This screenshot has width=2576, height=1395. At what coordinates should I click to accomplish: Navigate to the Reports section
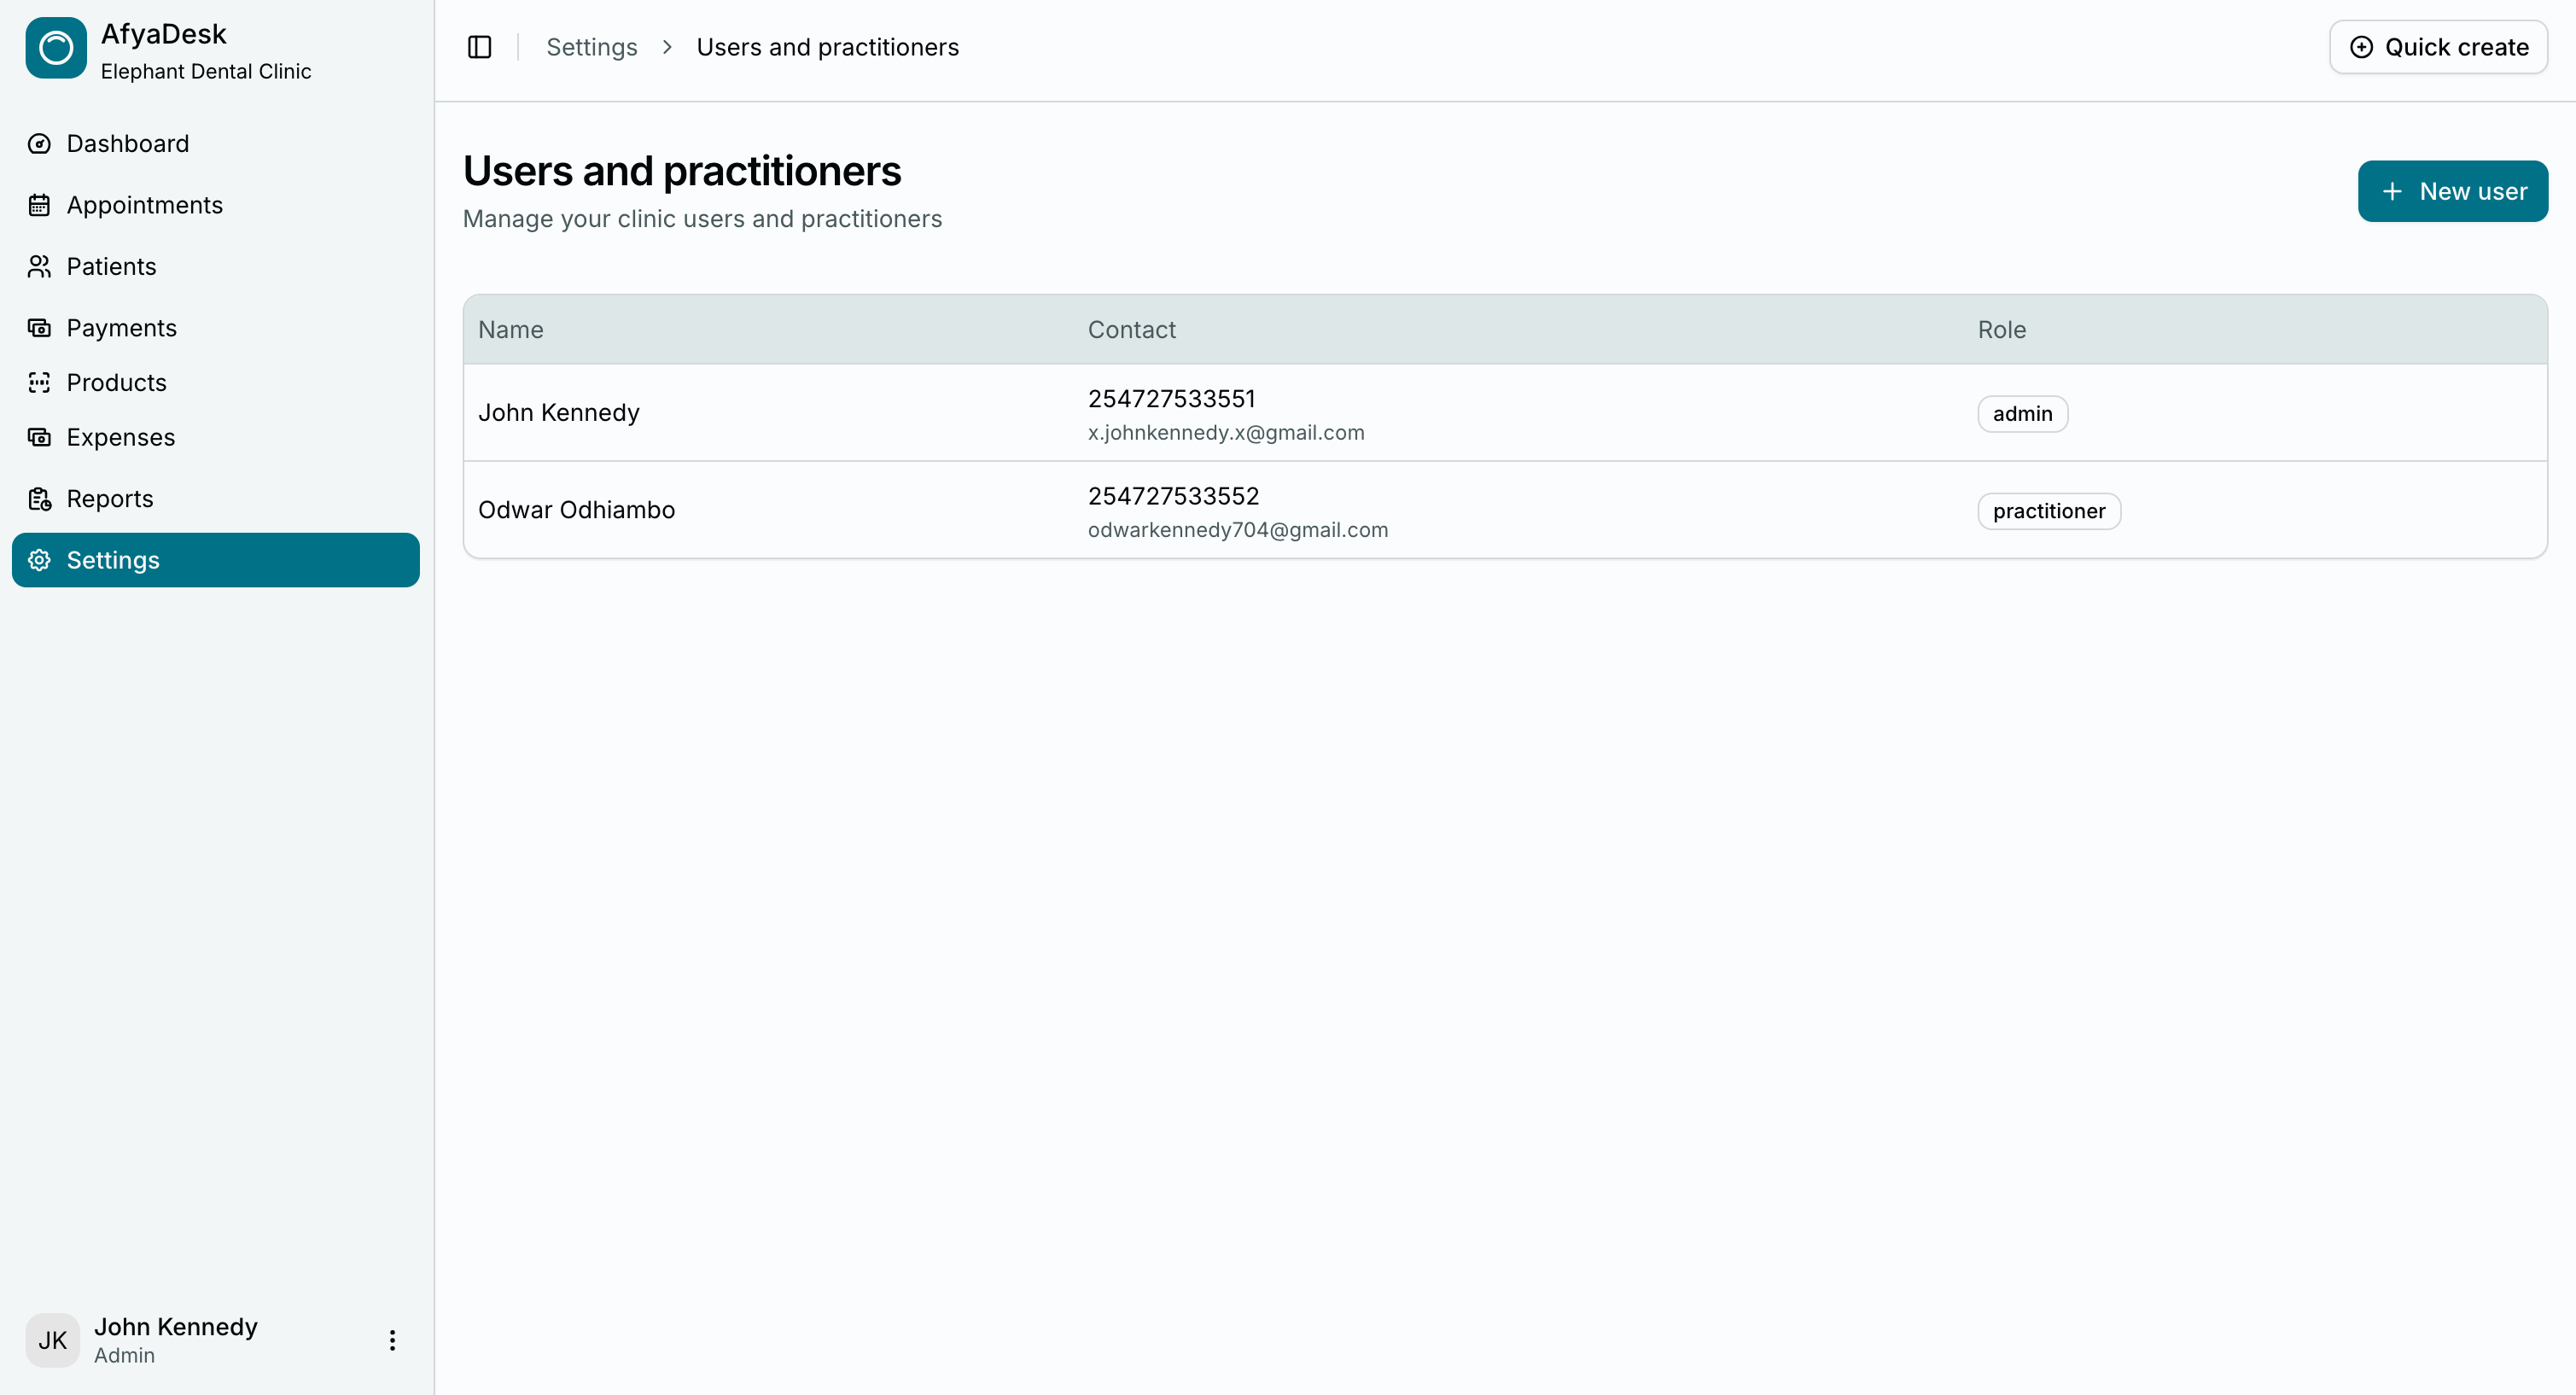(x=110, y=499)
